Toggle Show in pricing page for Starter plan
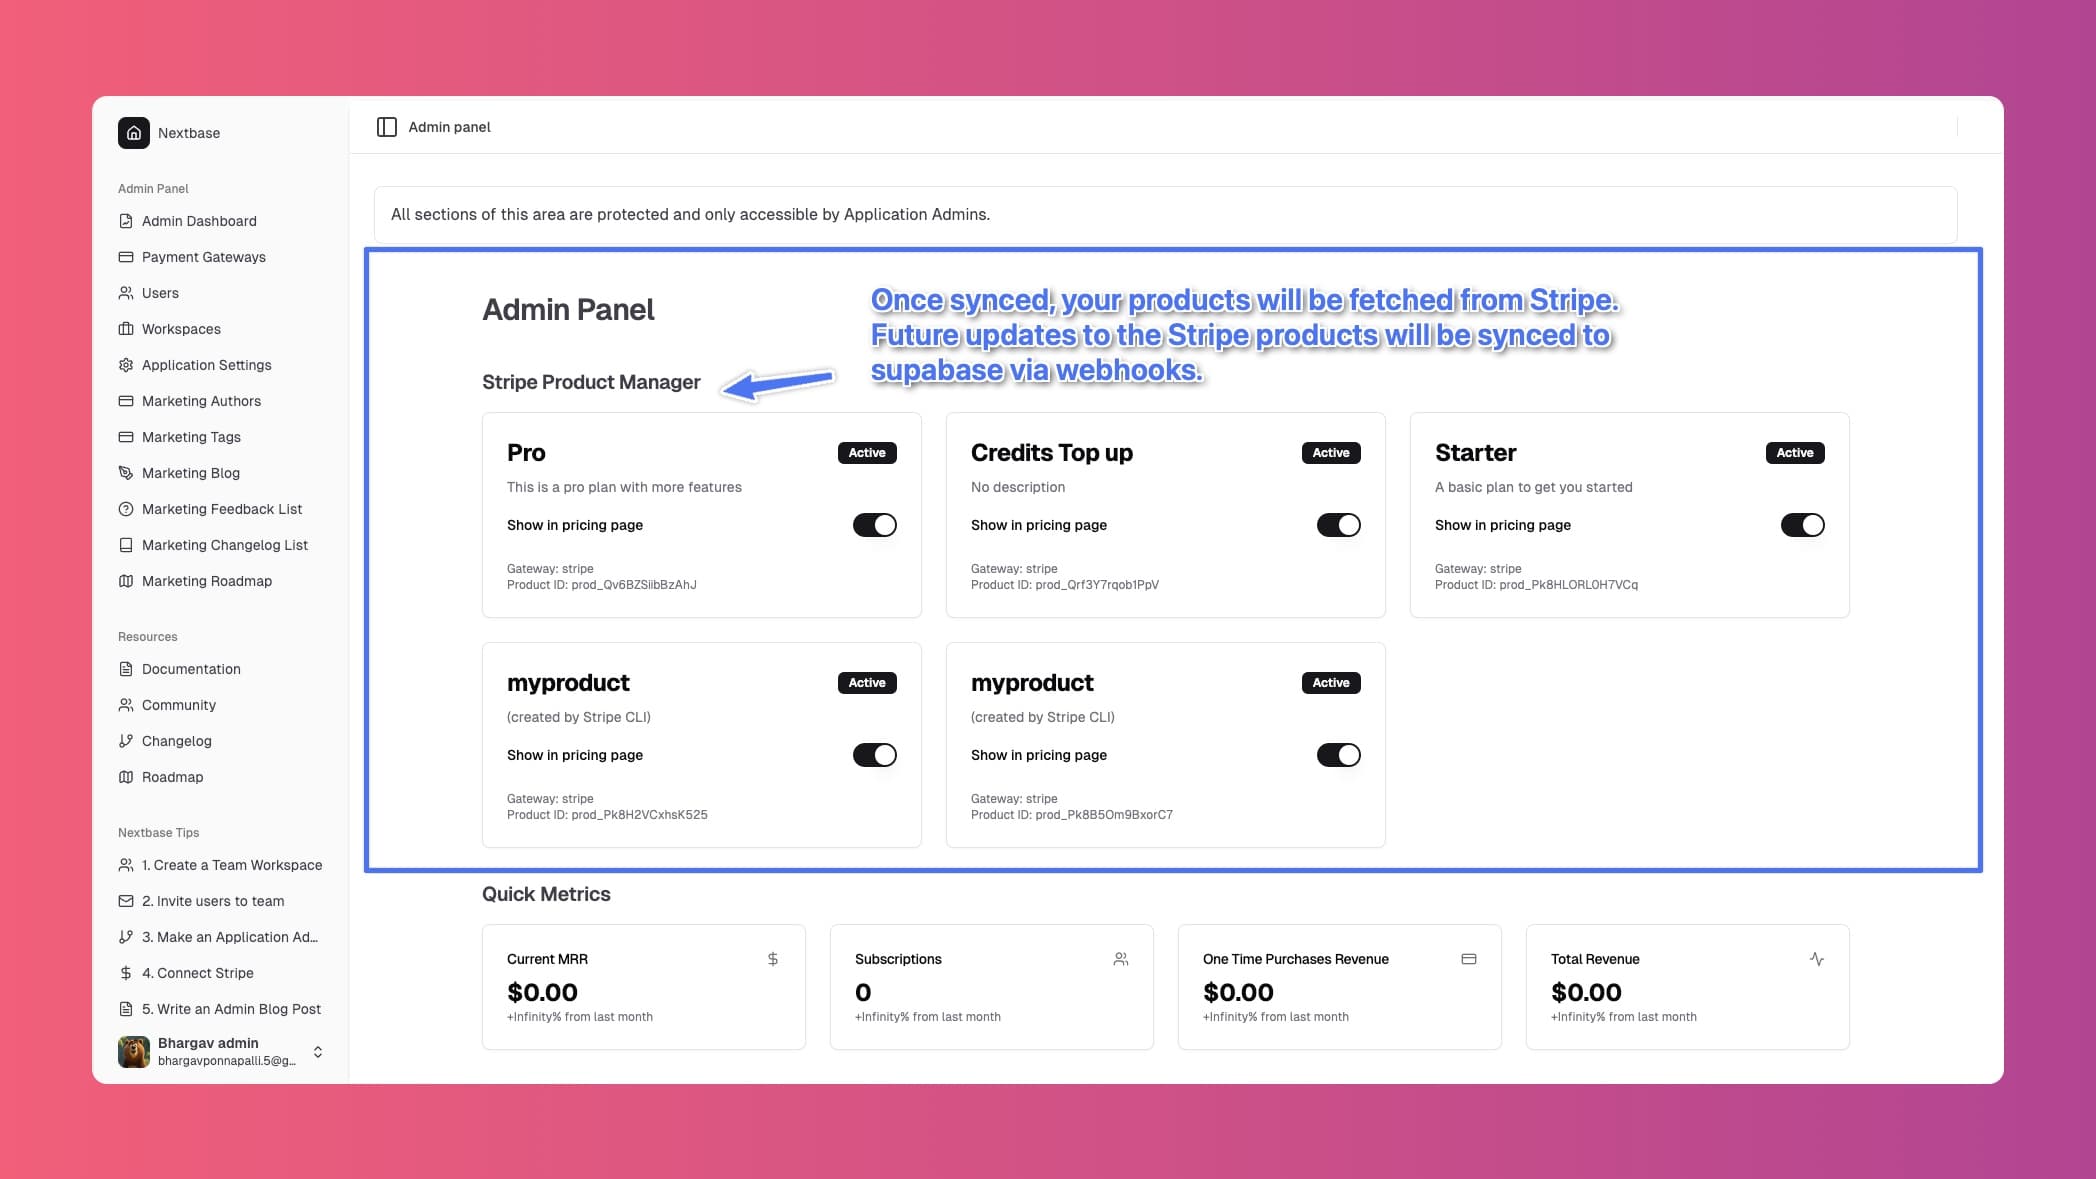Image resolution: width=2096 pixels, height=1179 pixels. 1803,524
